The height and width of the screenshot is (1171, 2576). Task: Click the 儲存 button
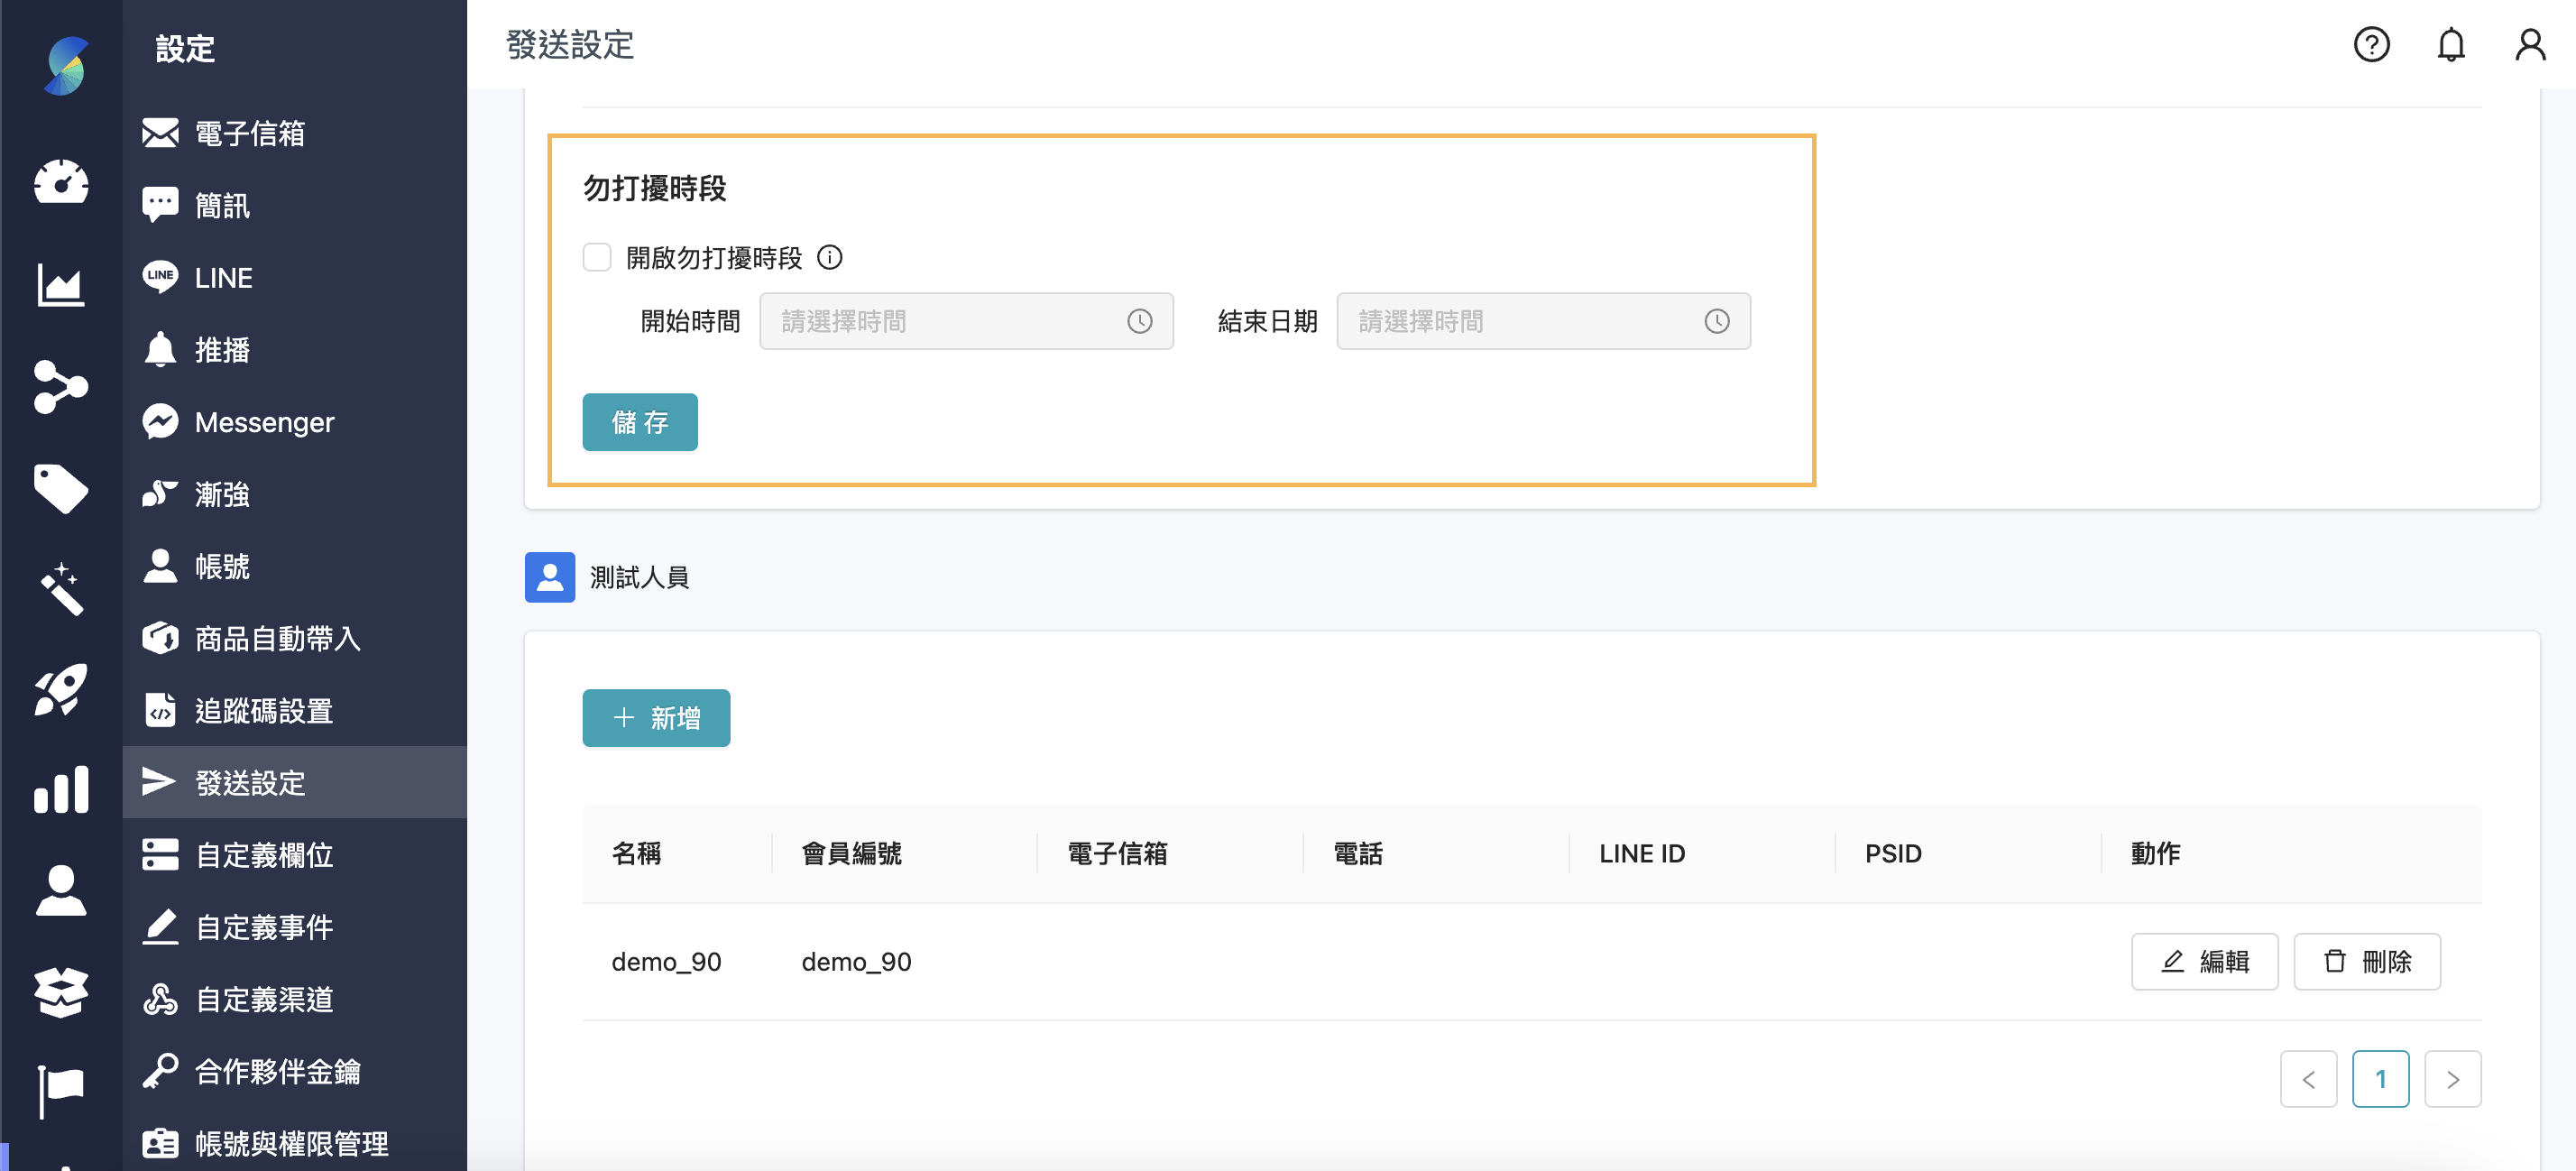(x=640, y=422)
